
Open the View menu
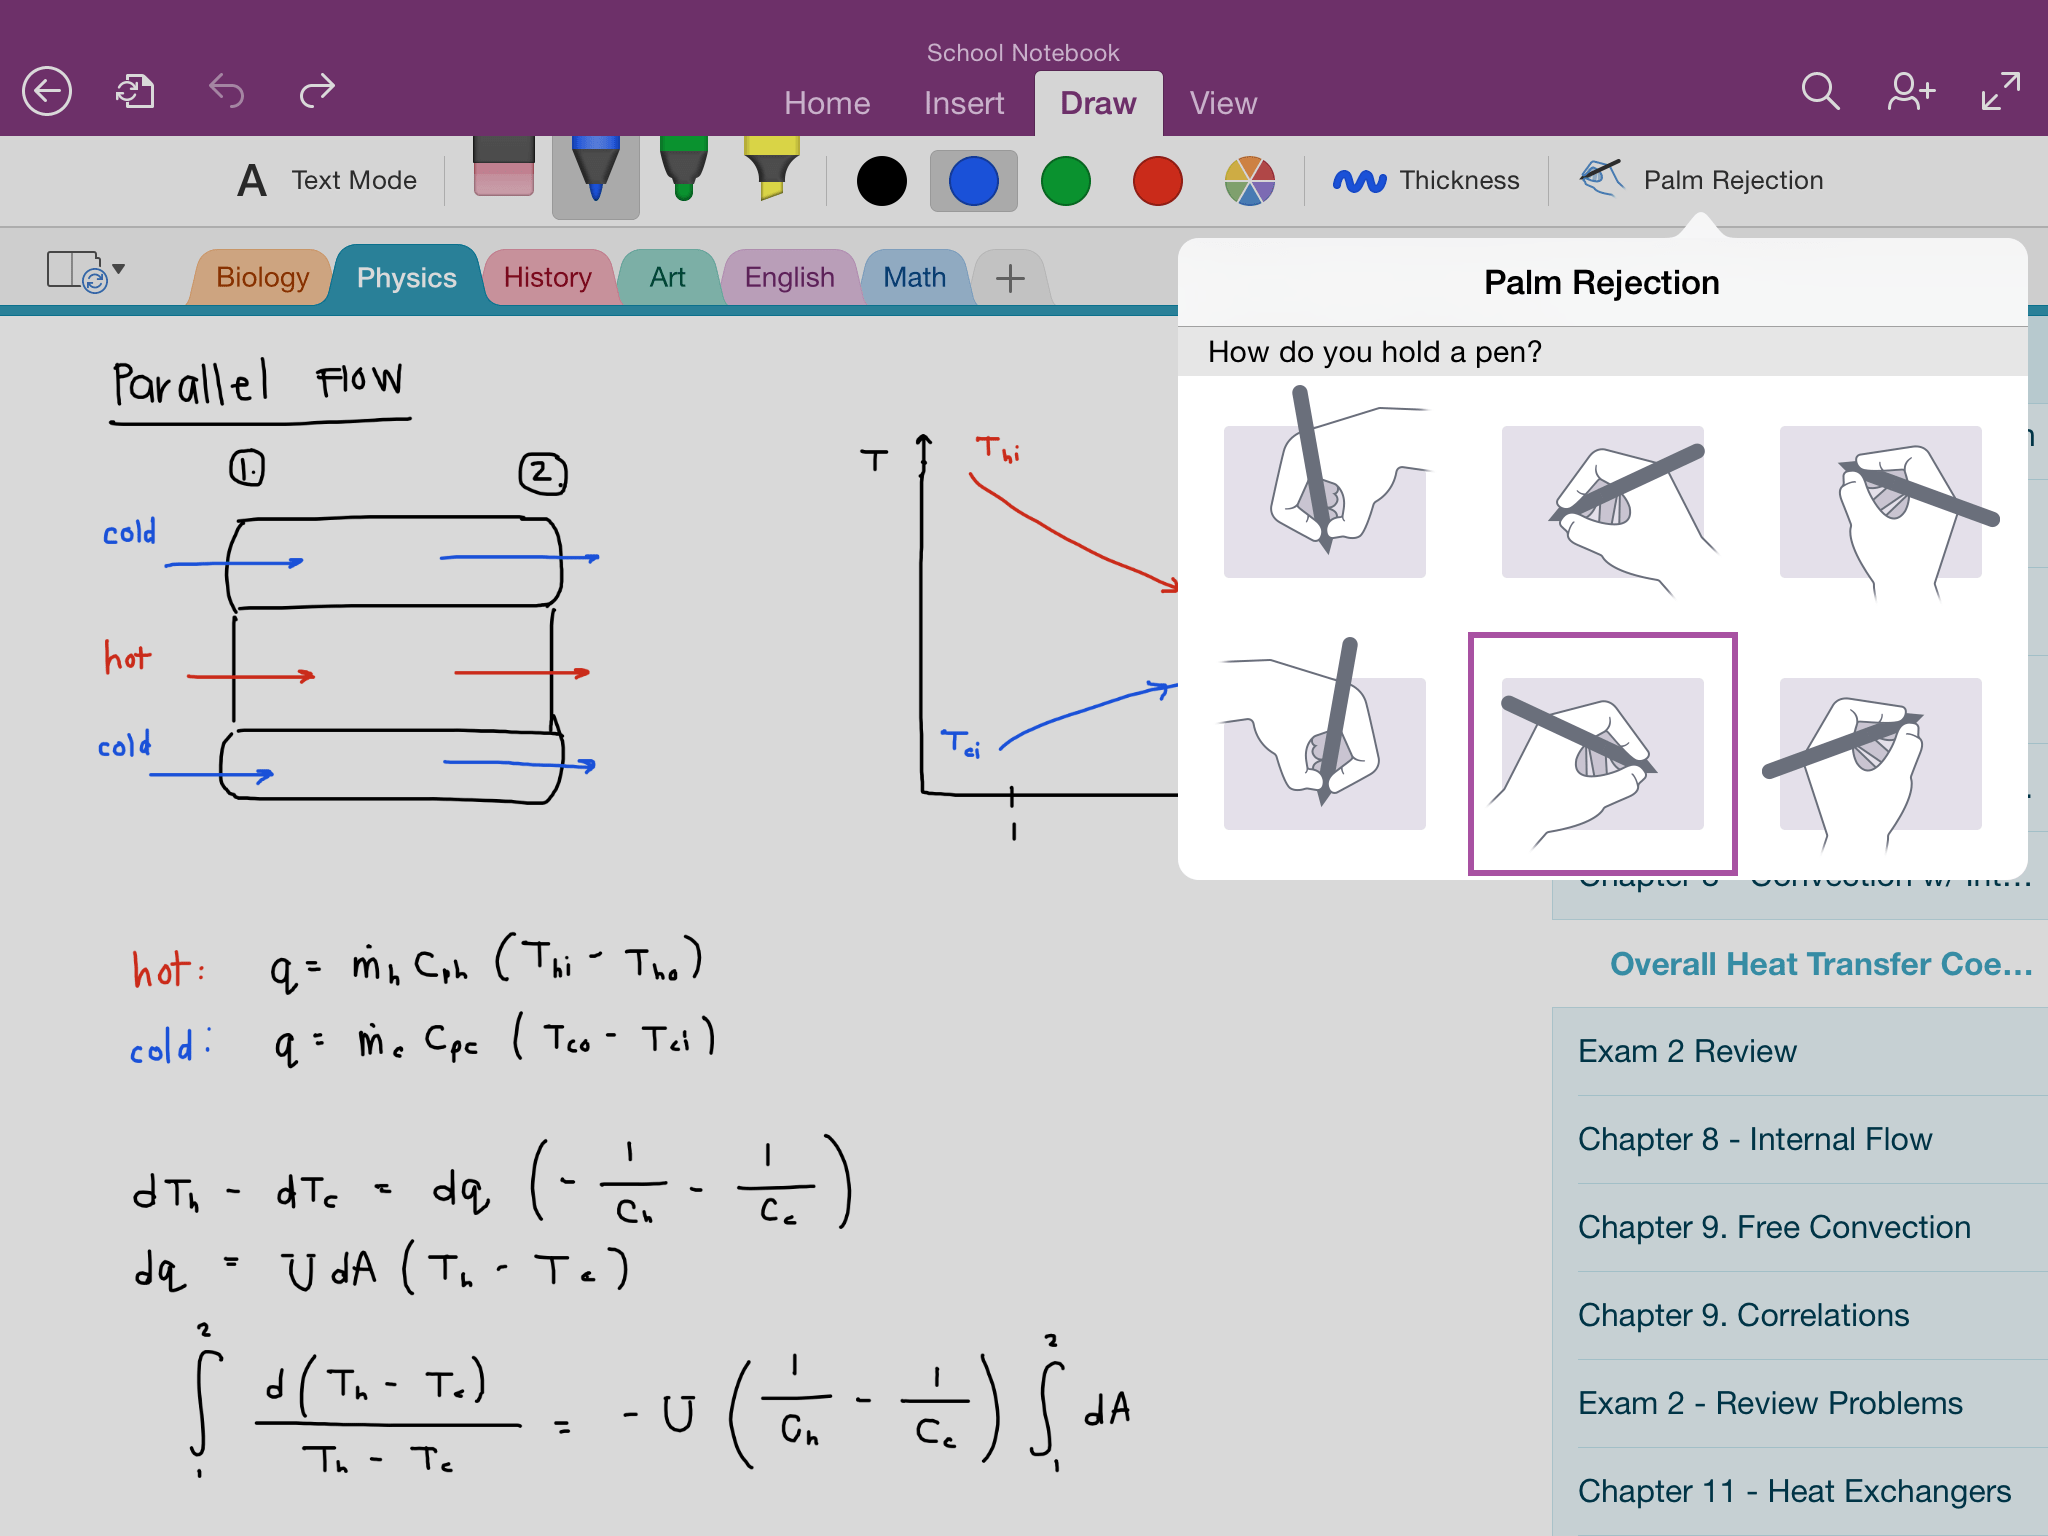click(1222, 103)
